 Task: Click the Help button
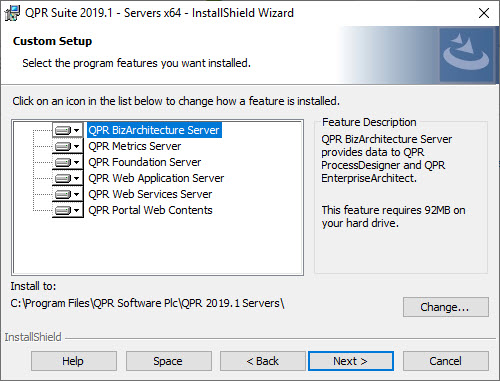[74, 361]
